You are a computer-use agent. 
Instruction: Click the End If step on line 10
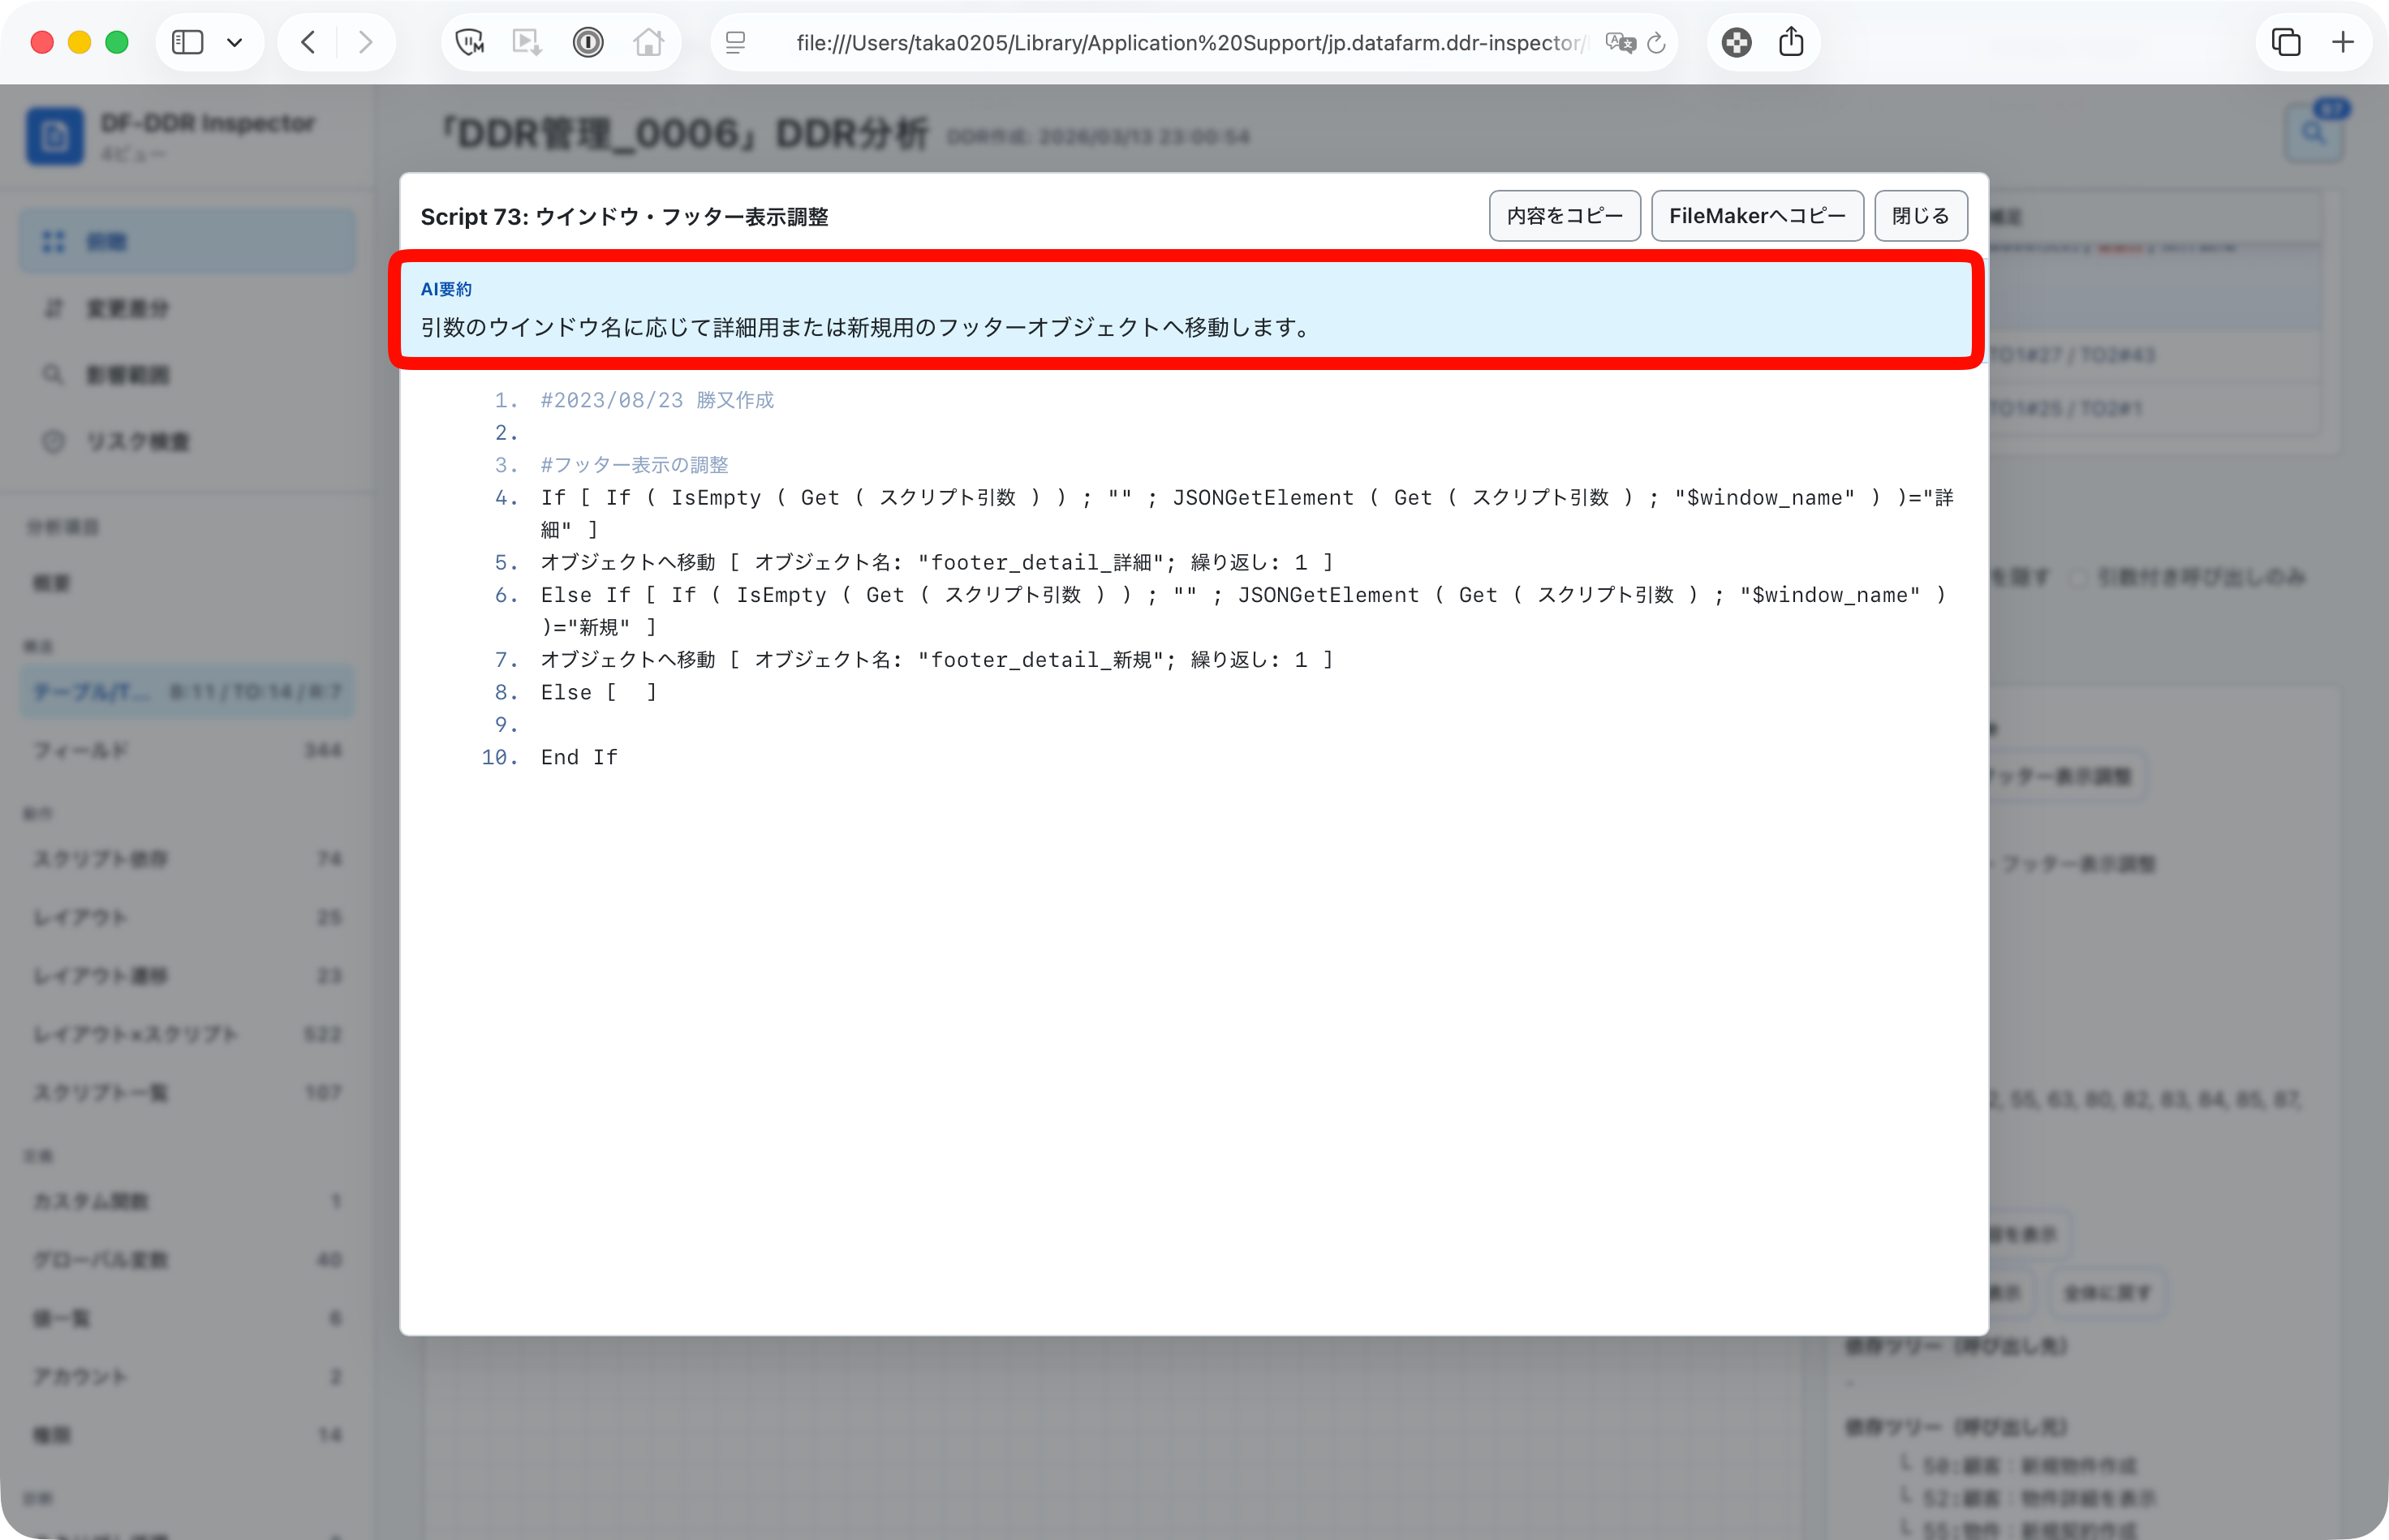[x=579, y=757]
